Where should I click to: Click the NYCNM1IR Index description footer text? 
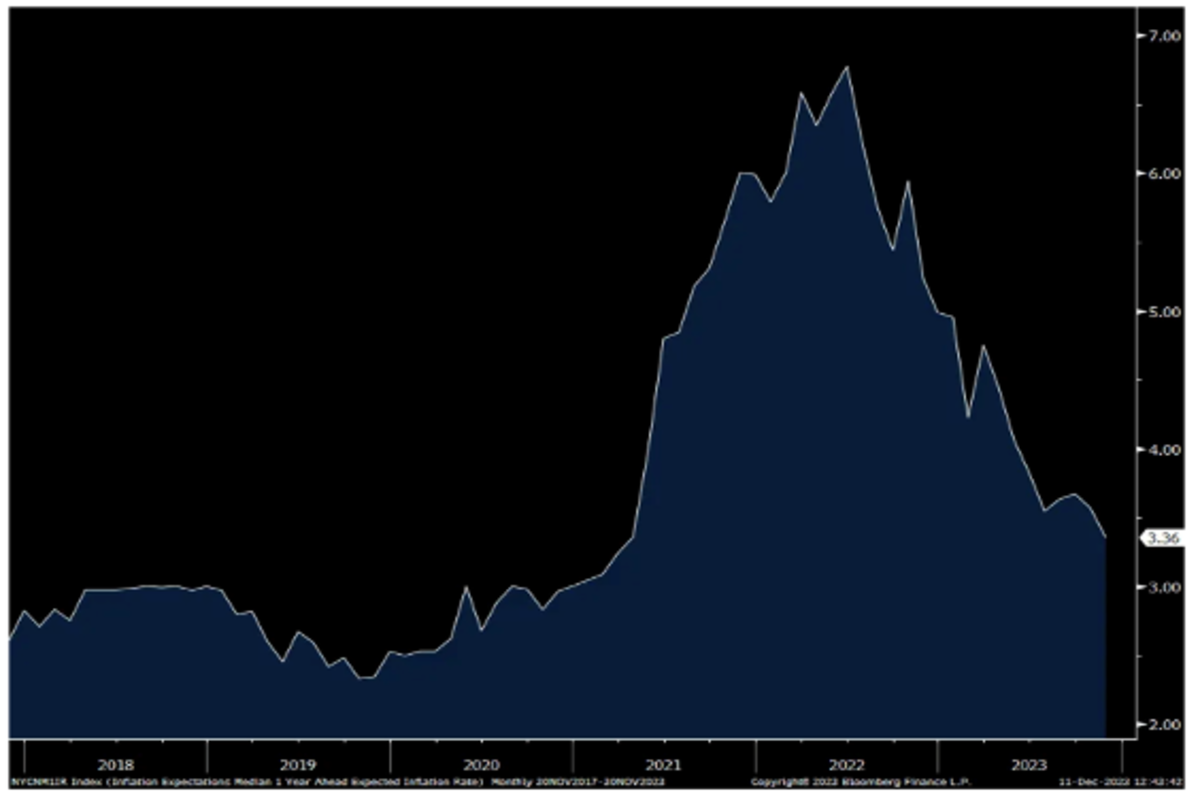tap(330, 780)
